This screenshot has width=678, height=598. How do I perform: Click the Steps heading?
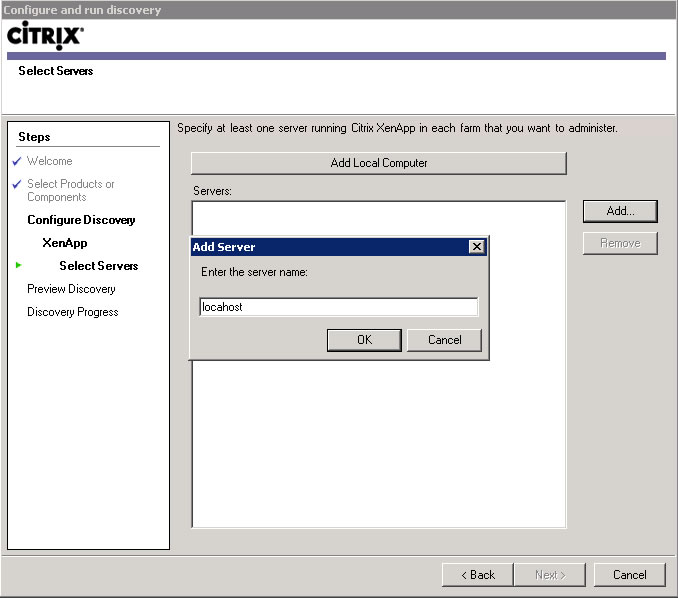34,137
